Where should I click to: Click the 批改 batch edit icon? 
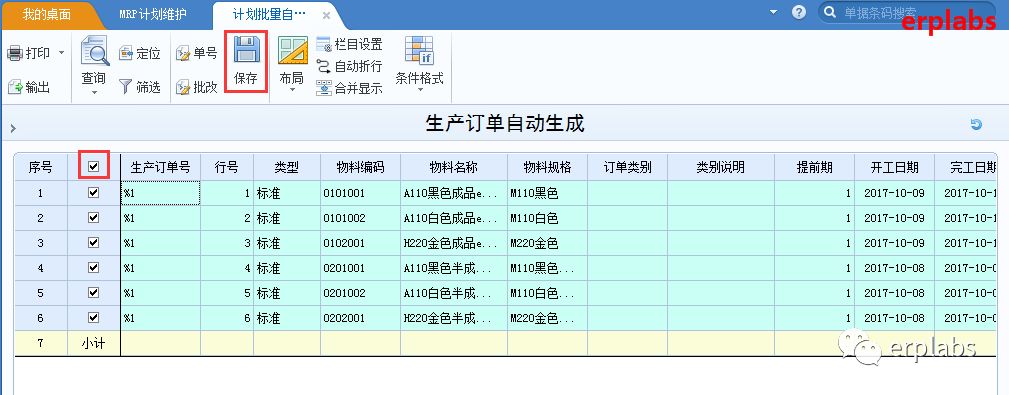point(183,87)
